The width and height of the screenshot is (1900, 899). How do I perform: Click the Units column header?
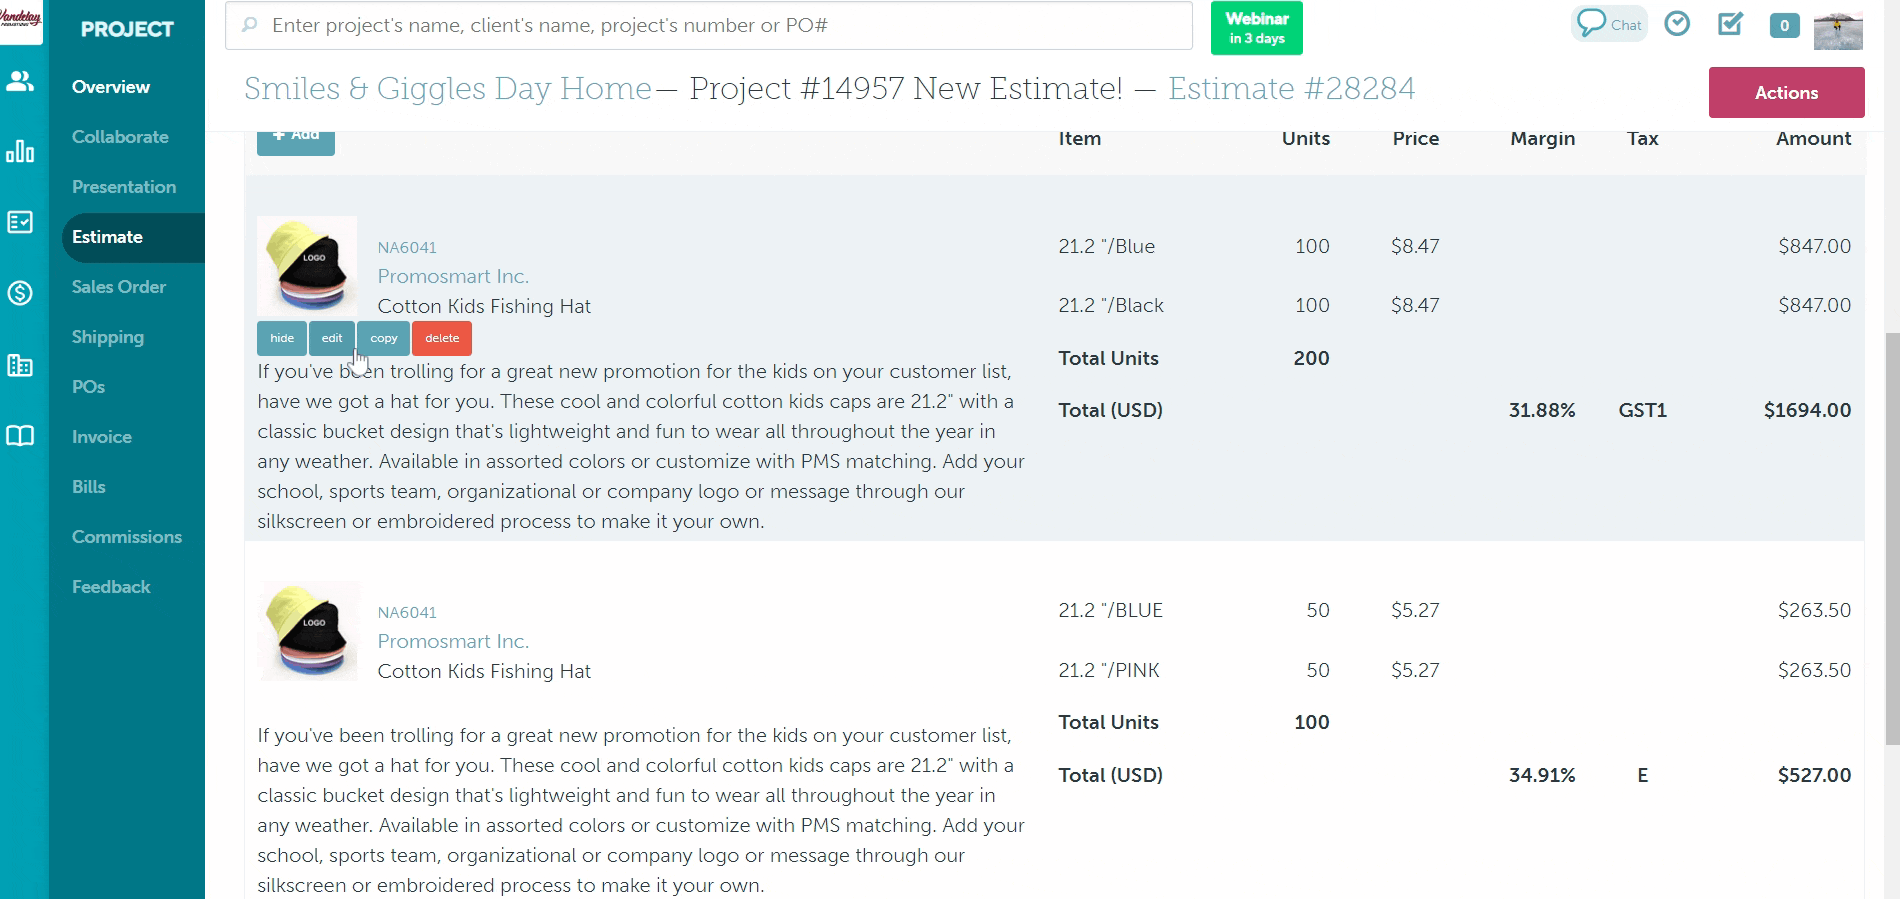pyautogui.click(x=1306, y=139)
